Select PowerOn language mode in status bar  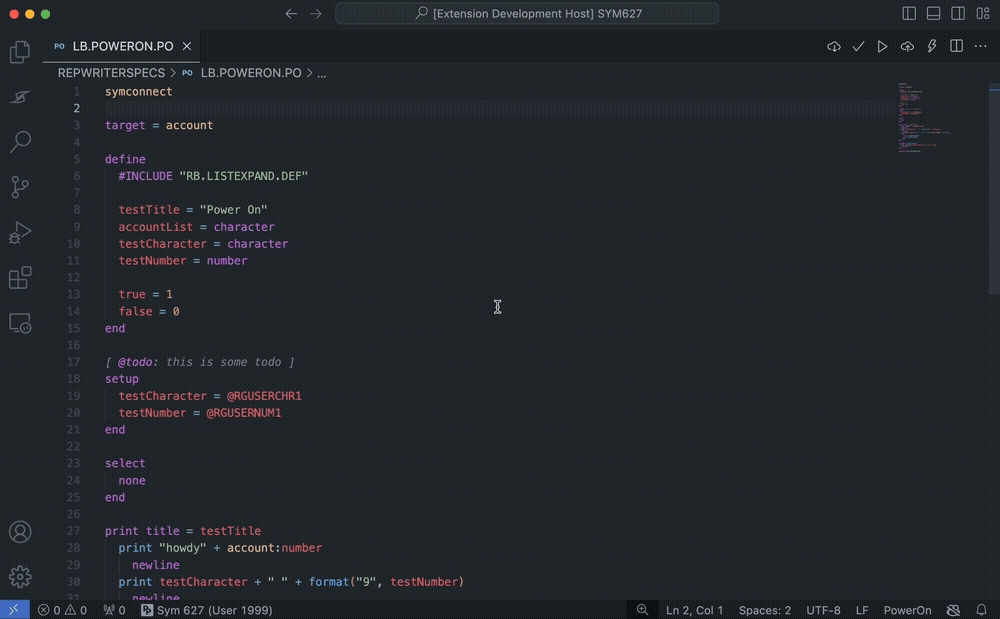coord(907,610)
